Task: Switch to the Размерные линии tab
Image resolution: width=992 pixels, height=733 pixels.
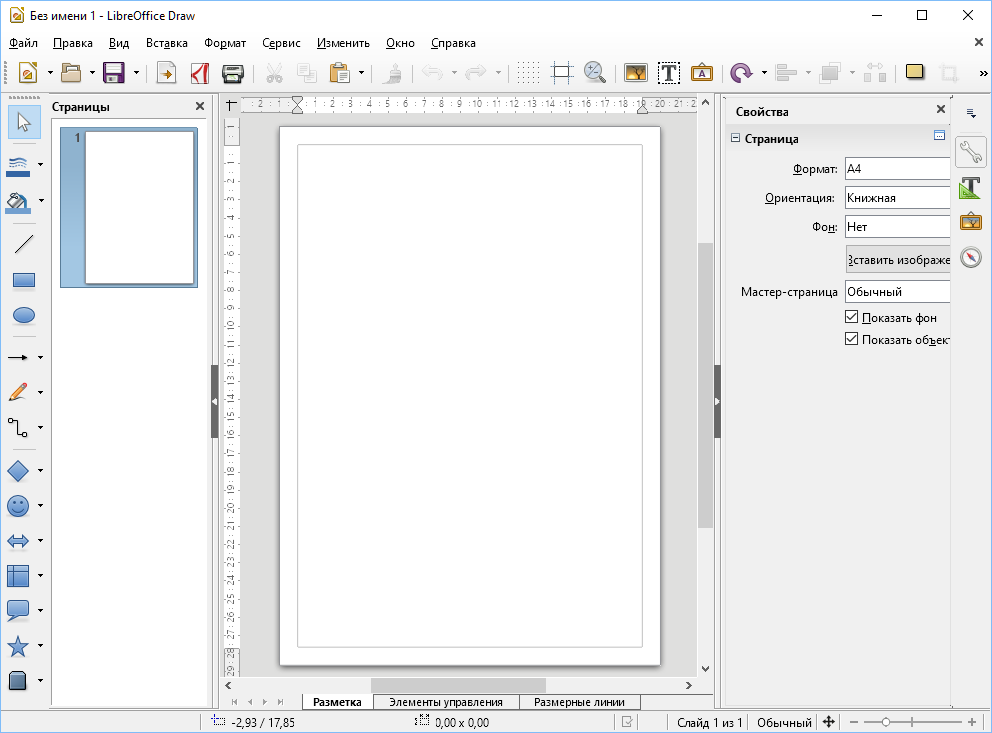Action: [580, 702]
